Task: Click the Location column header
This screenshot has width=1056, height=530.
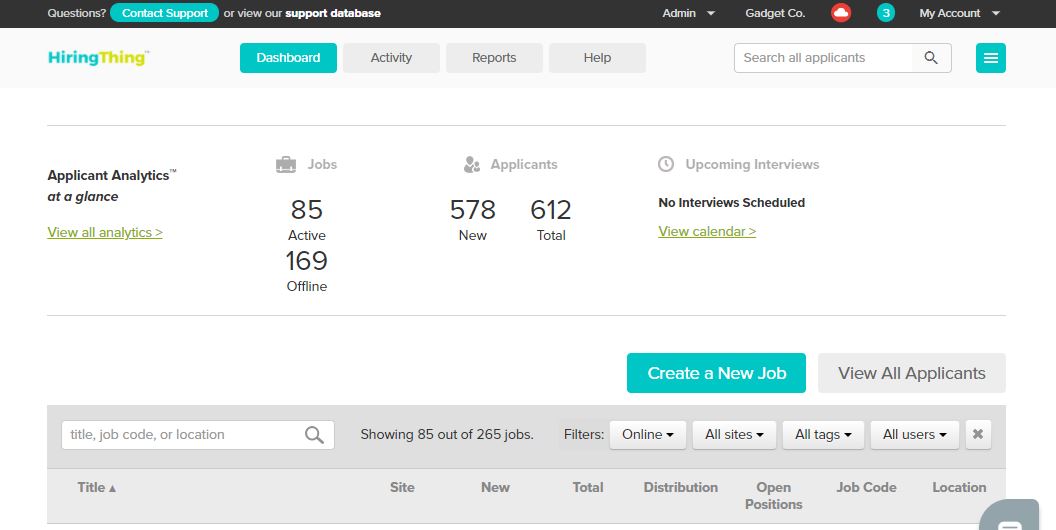Action: (x=959, y=488)
